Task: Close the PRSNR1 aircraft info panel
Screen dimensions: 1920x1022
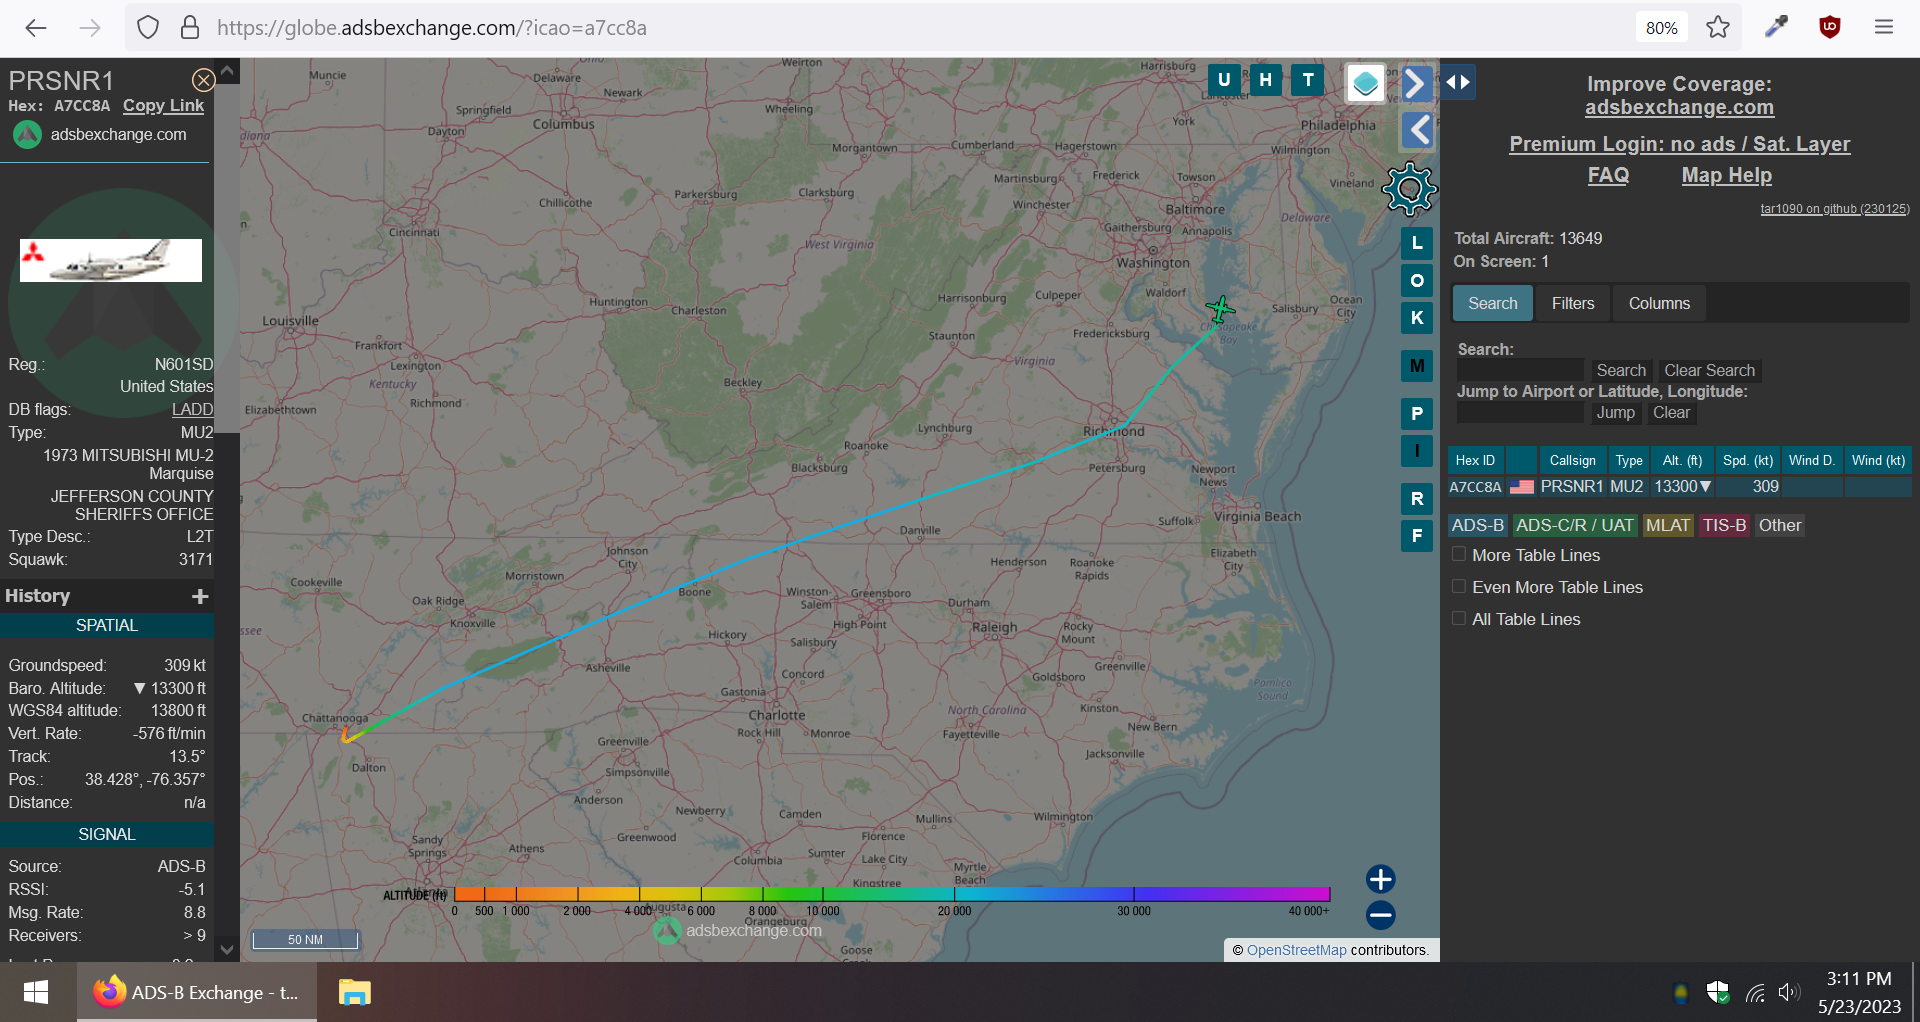Action: click(x=203, y=80)
